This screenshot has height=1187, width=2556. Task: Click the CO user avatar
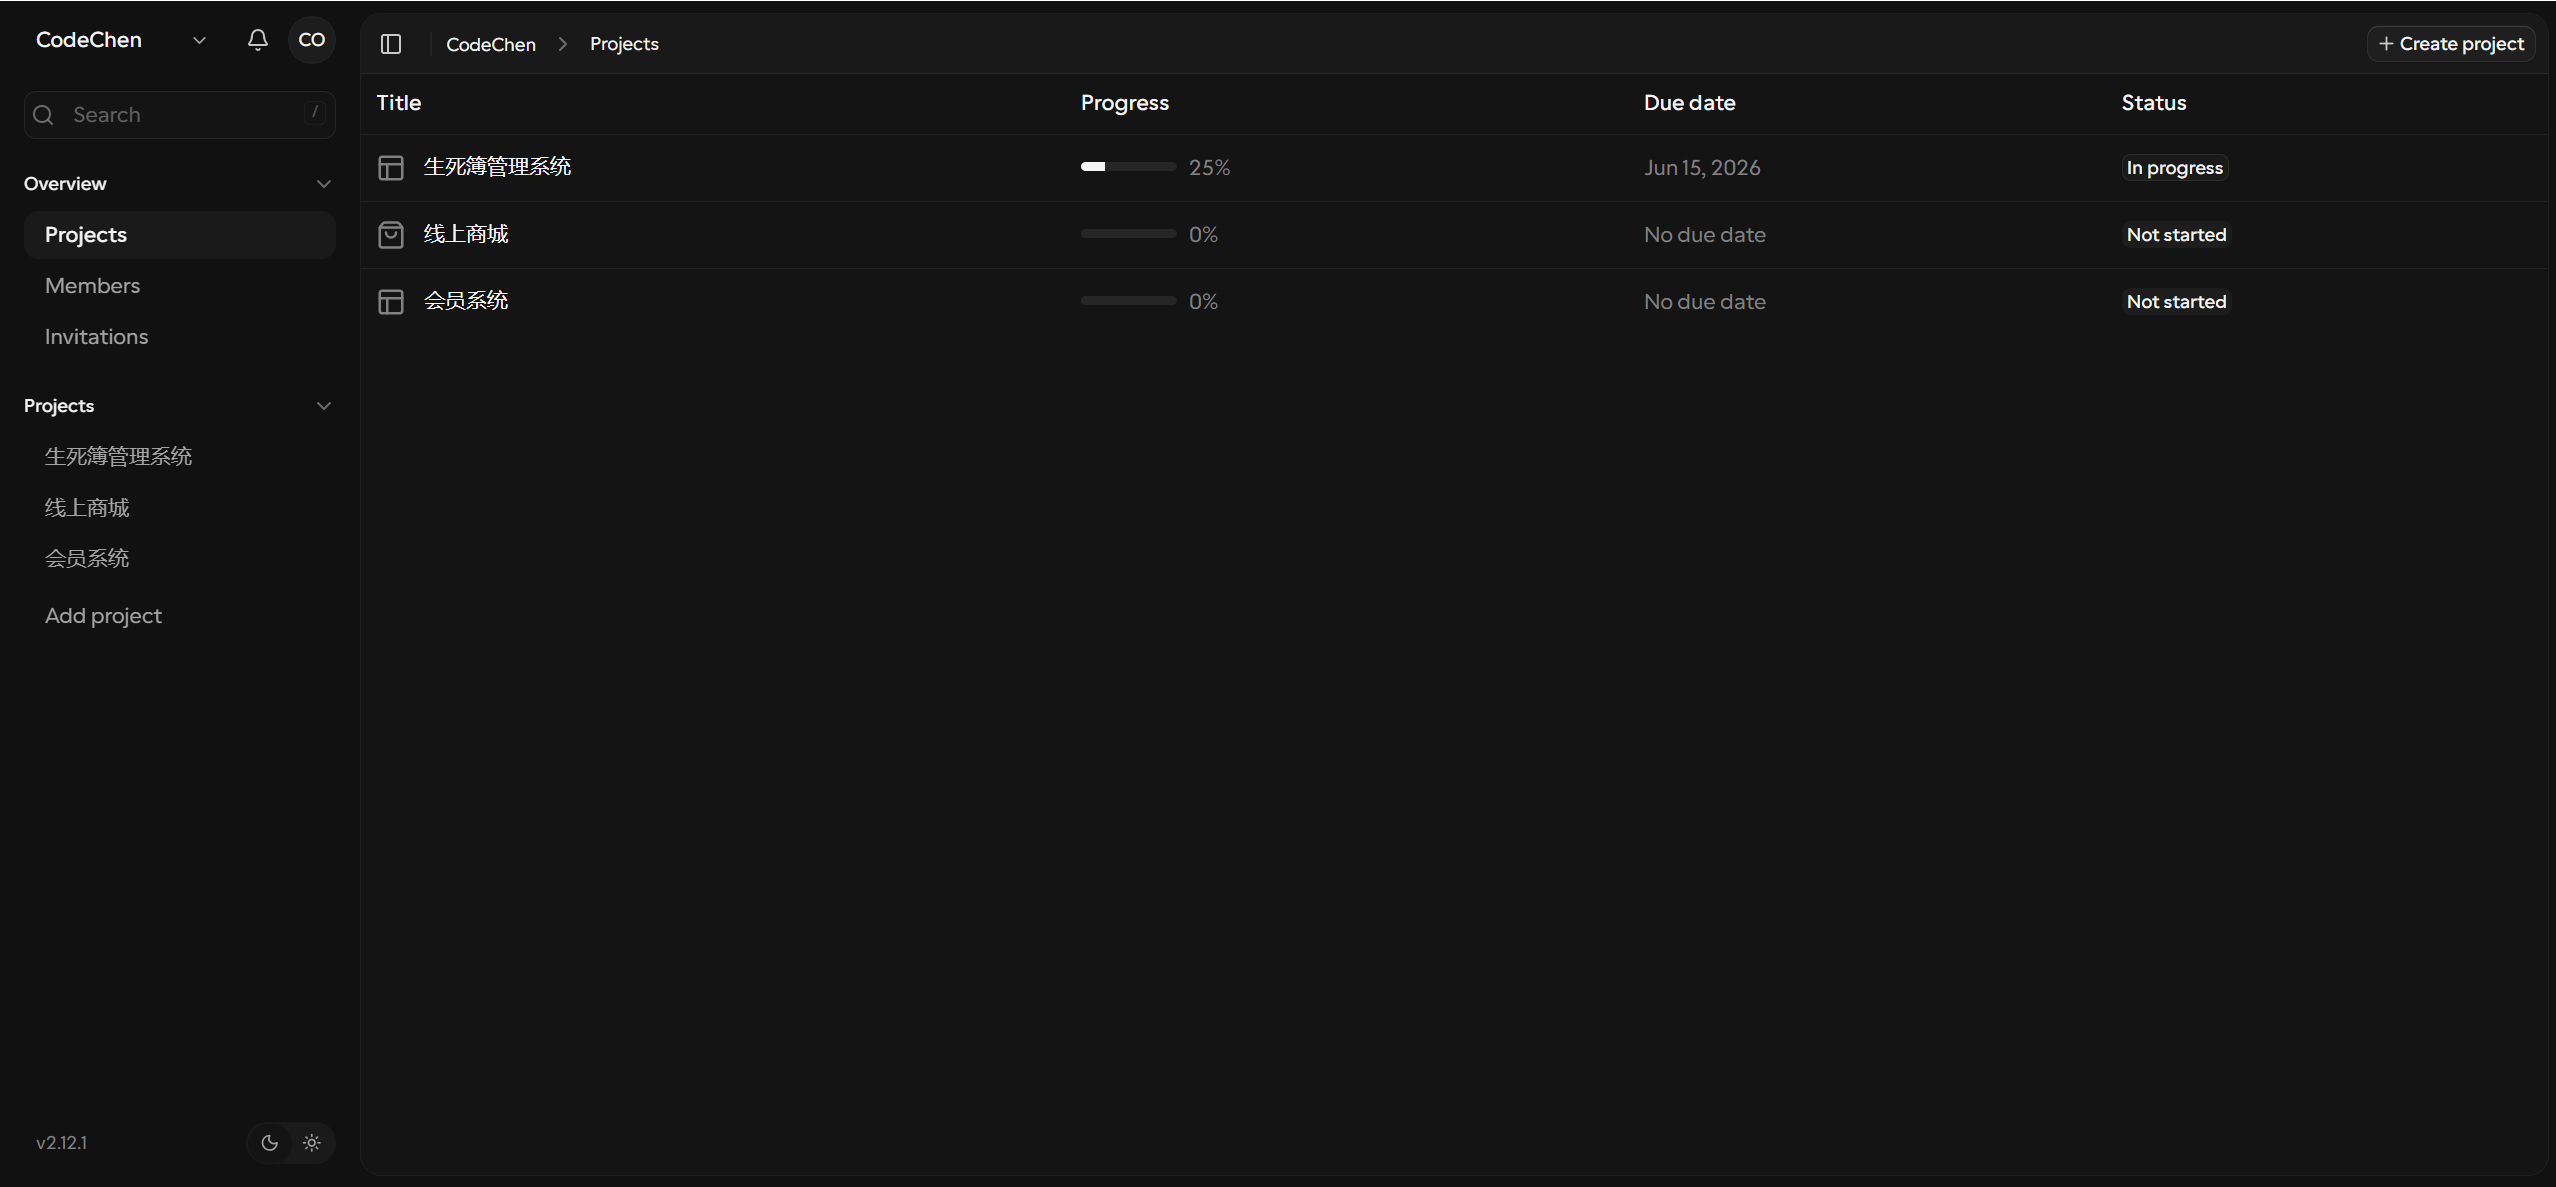pyautogui.click(x=312, y=40)
